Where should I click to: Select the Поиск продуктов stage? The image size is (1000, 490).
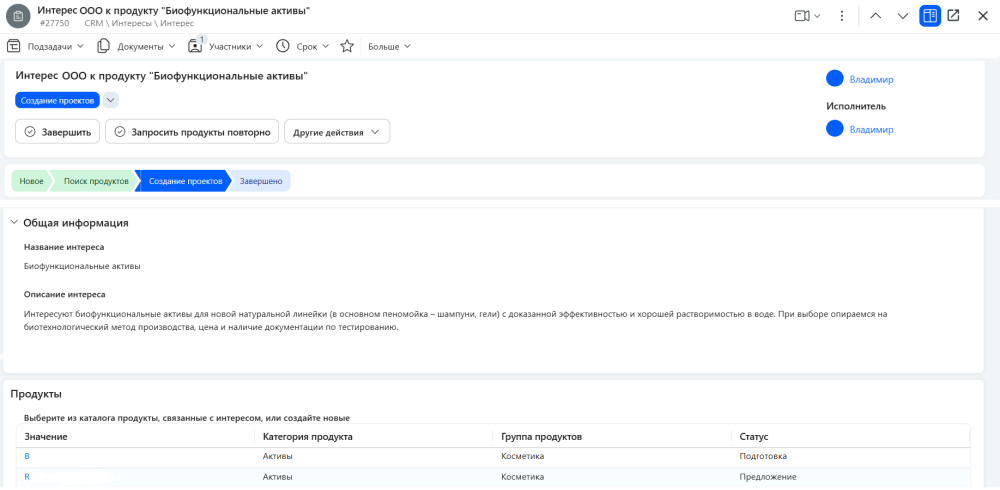tap(95, 181)
